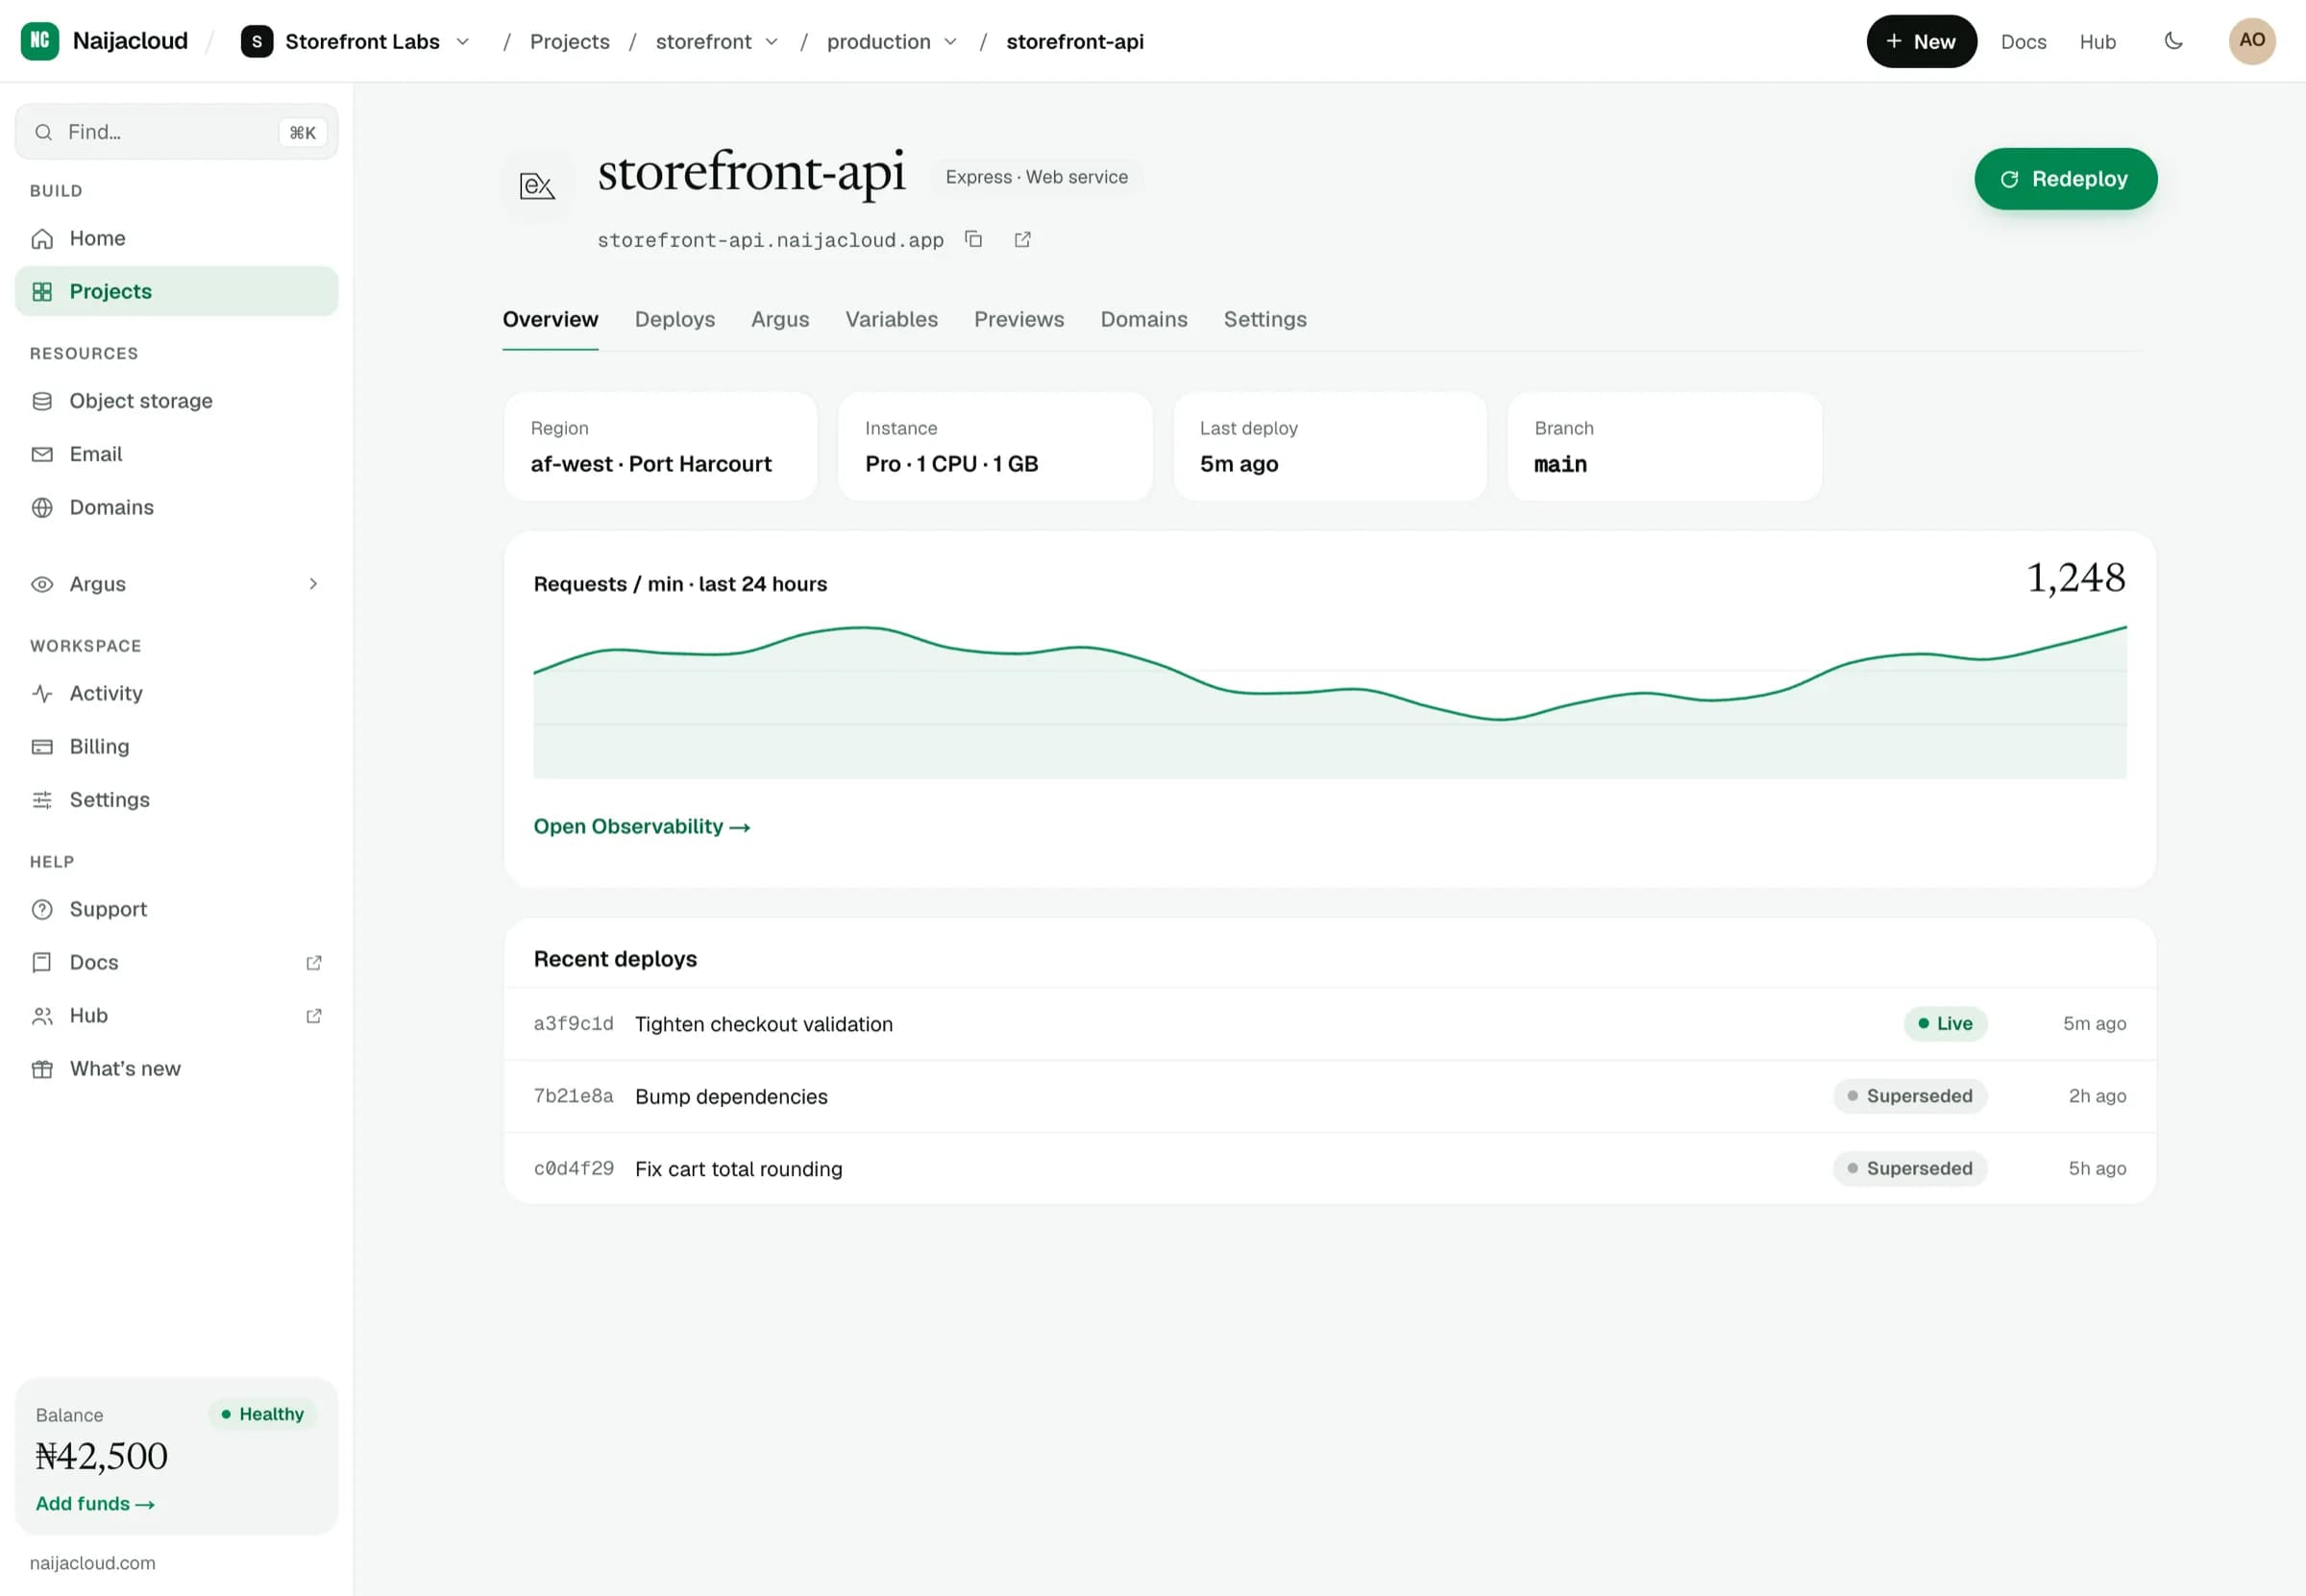
Task: Switch to the Previews tab
Action: (x=1019, y=319)
